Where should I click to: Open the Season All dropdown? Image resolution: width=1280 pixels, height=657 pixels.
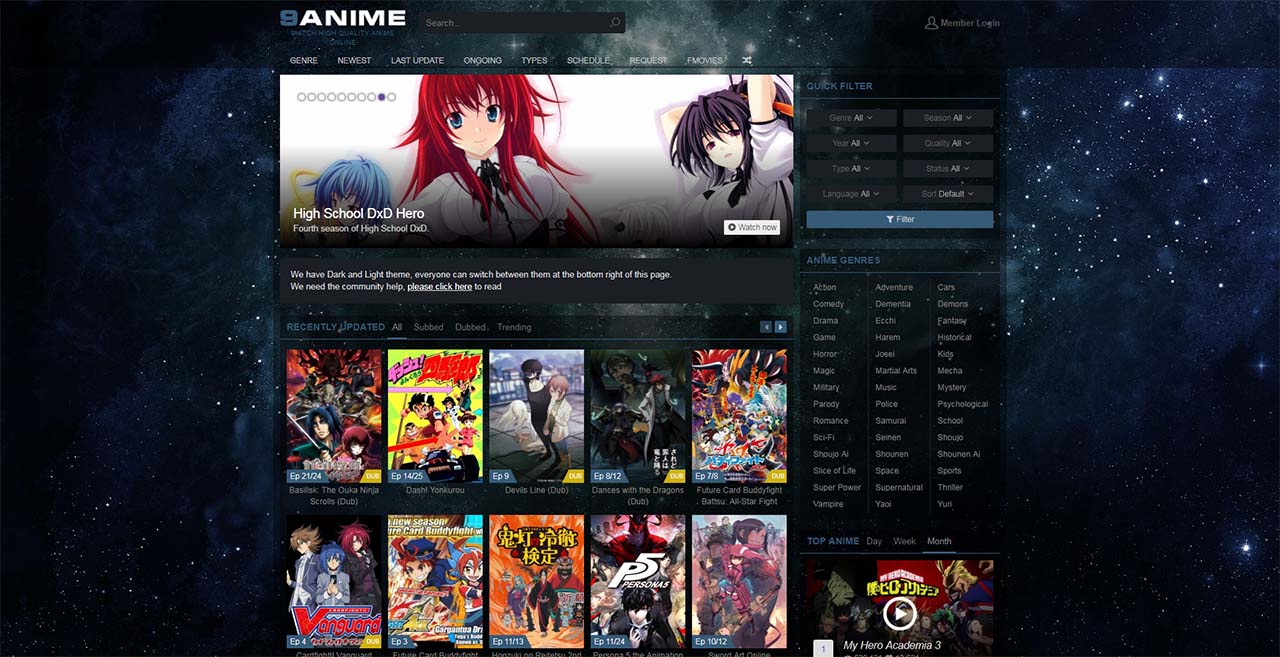(947, 117)
